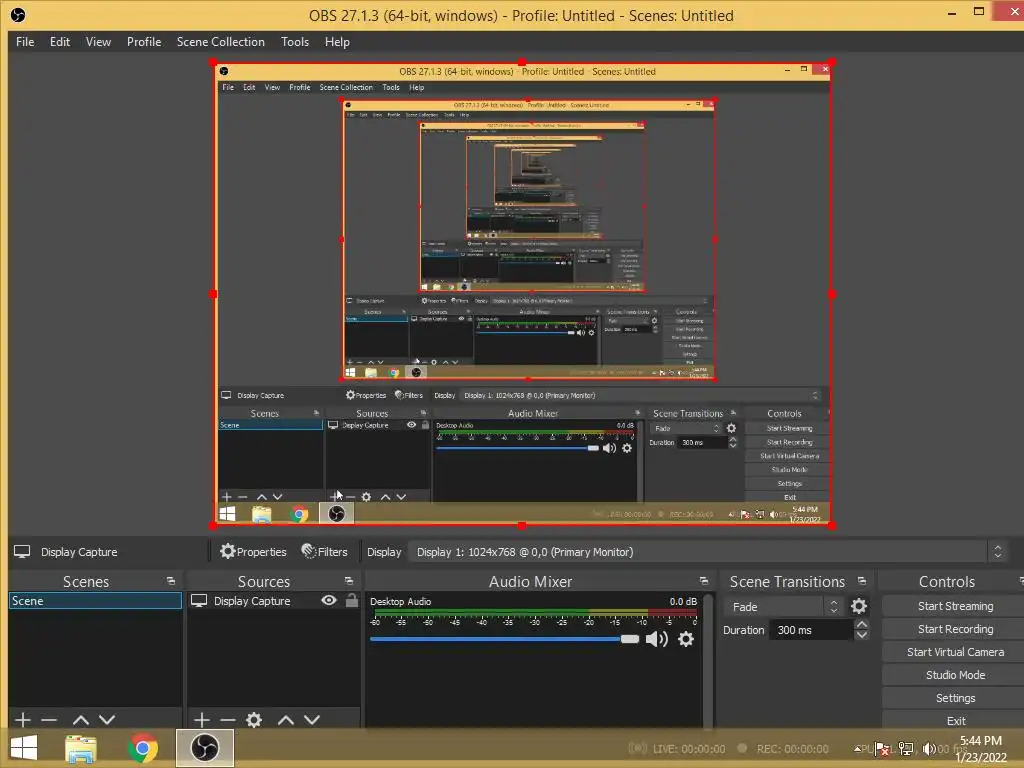Click the Exit button
The image size is (1024, 768).
tap(955, 720)
